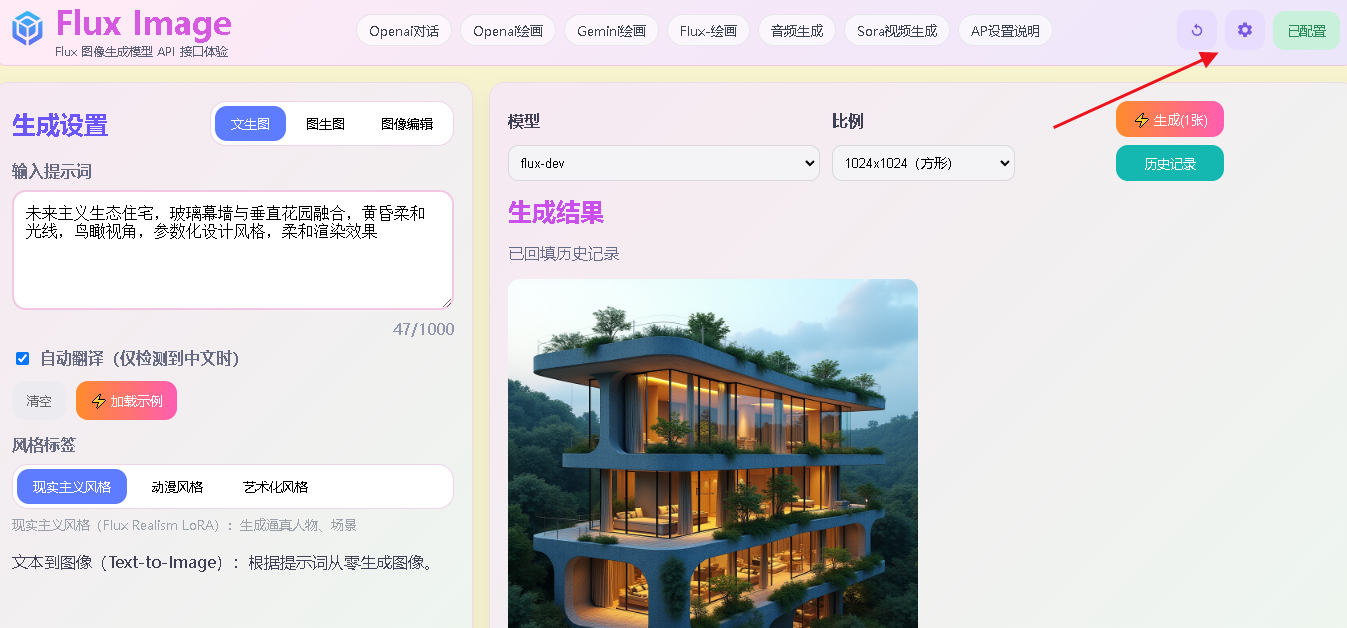The width and height of the screenshot is (1347, 628).
Task: Open settings via the gear icon
Action: tap(1245, 30)
